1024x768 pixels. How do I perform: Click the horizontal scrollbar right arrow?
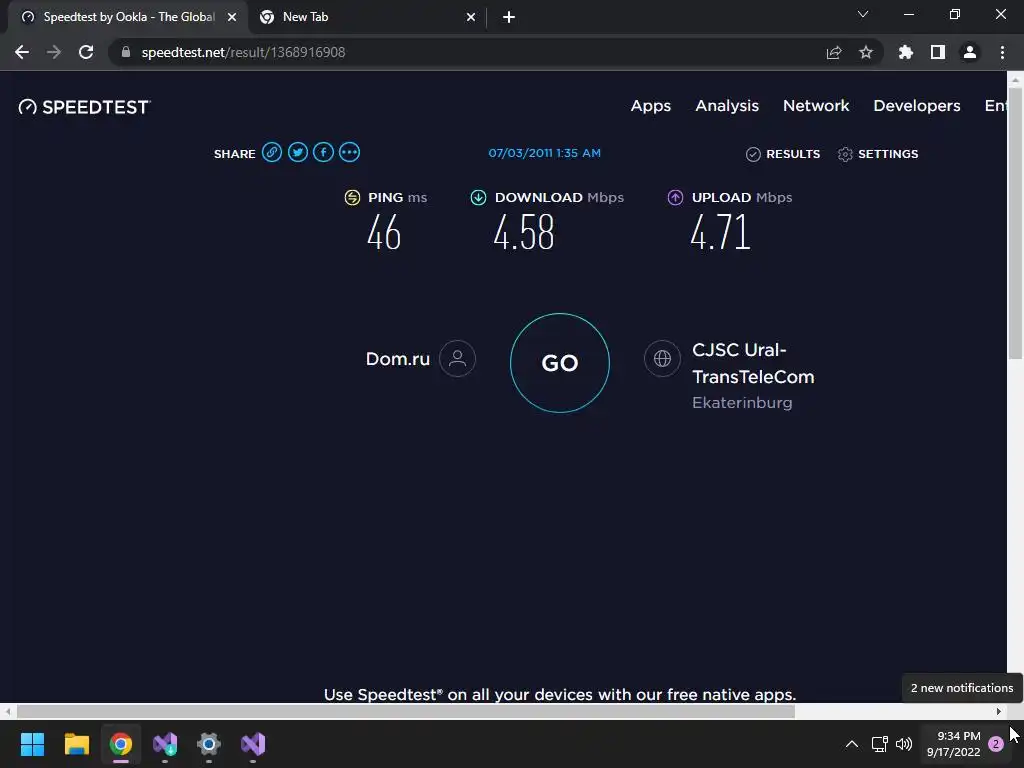point(999,711)
